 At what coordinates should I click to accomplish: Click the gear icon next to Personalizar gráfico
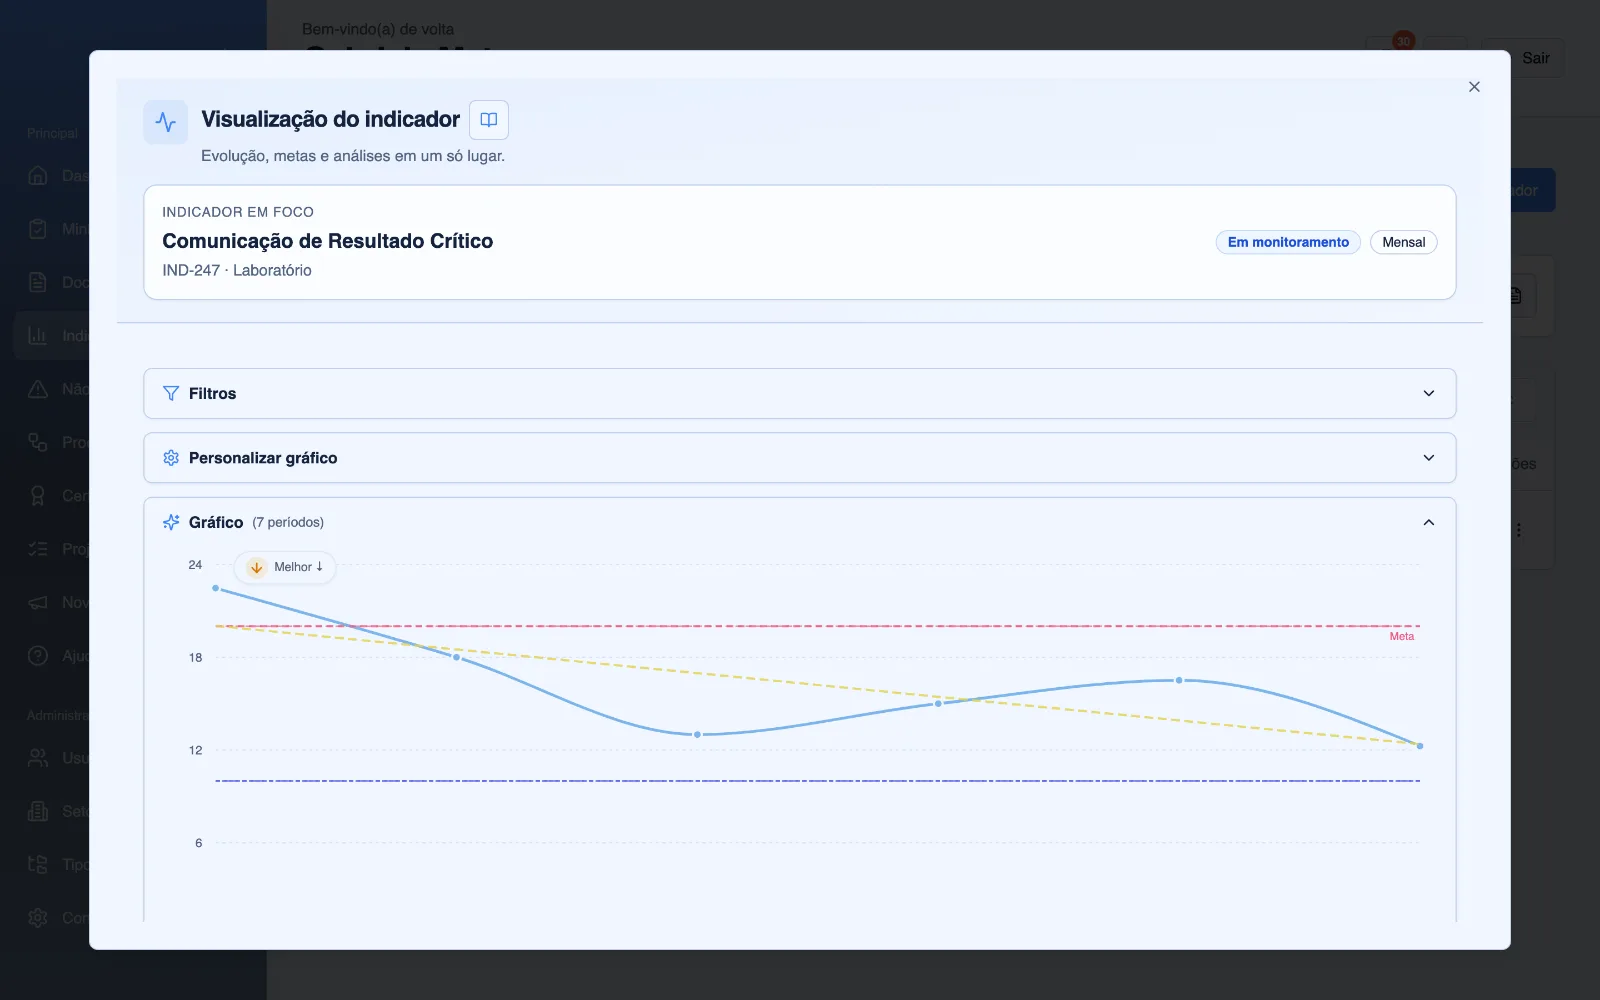click(x=171, y=458)
